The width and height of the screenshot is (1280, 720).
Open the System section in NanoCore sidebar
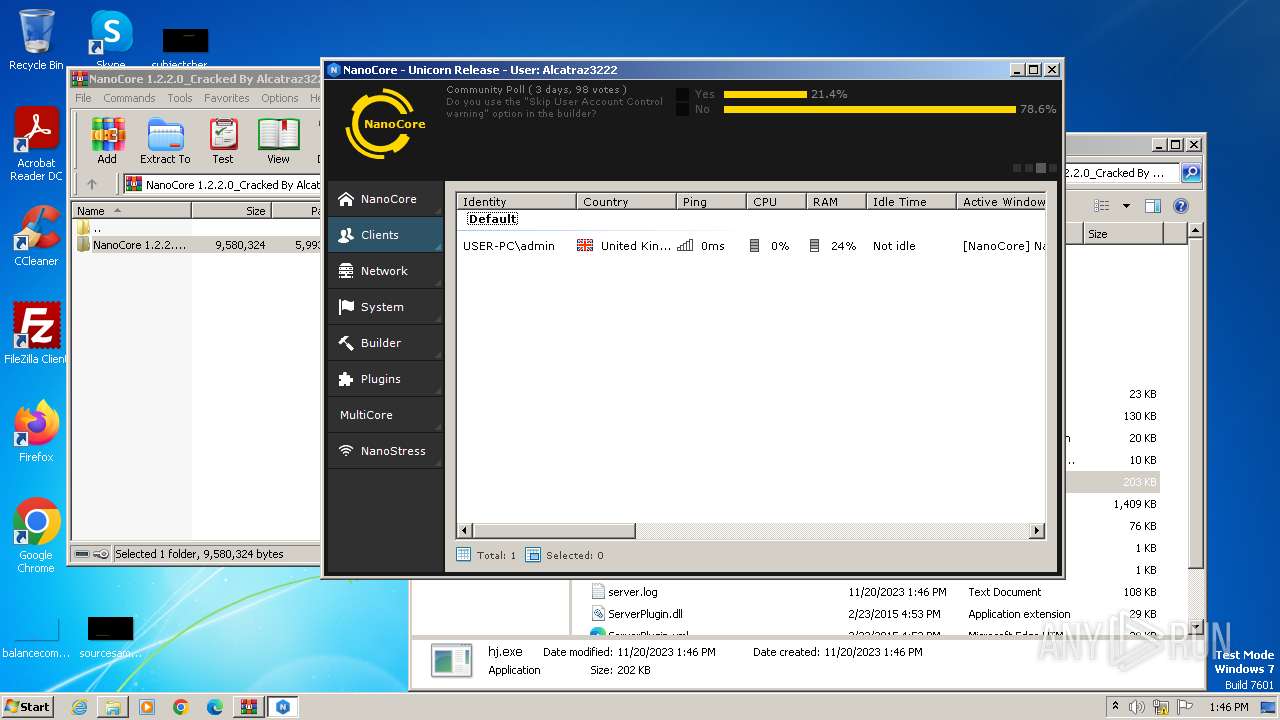385,307
